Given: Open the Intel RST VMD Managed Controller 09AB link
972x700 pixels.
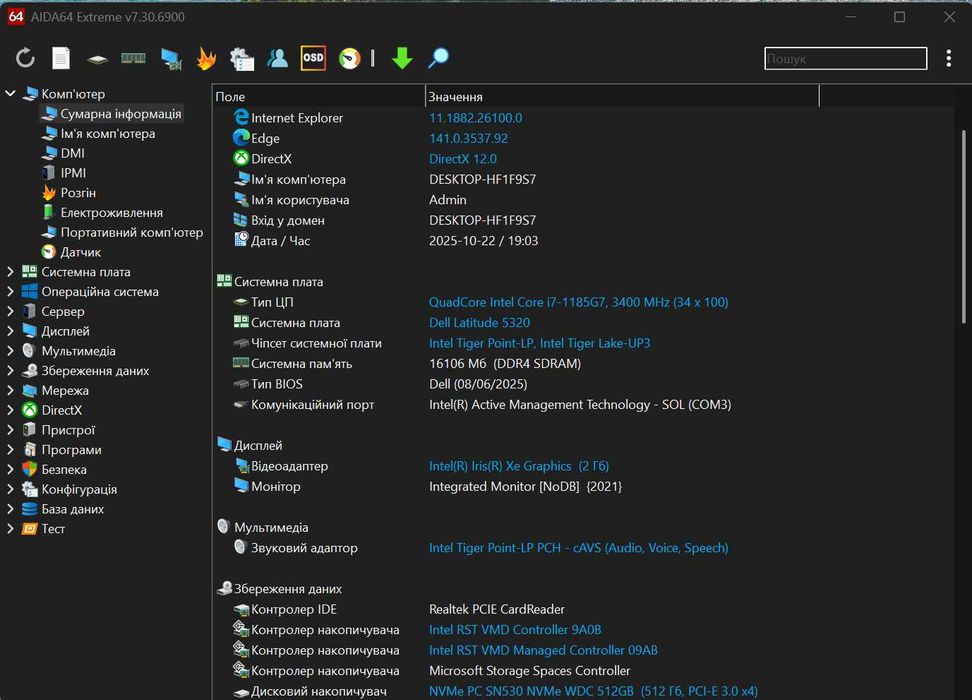Looking at the screenshot, I should (x=543, y=650).
